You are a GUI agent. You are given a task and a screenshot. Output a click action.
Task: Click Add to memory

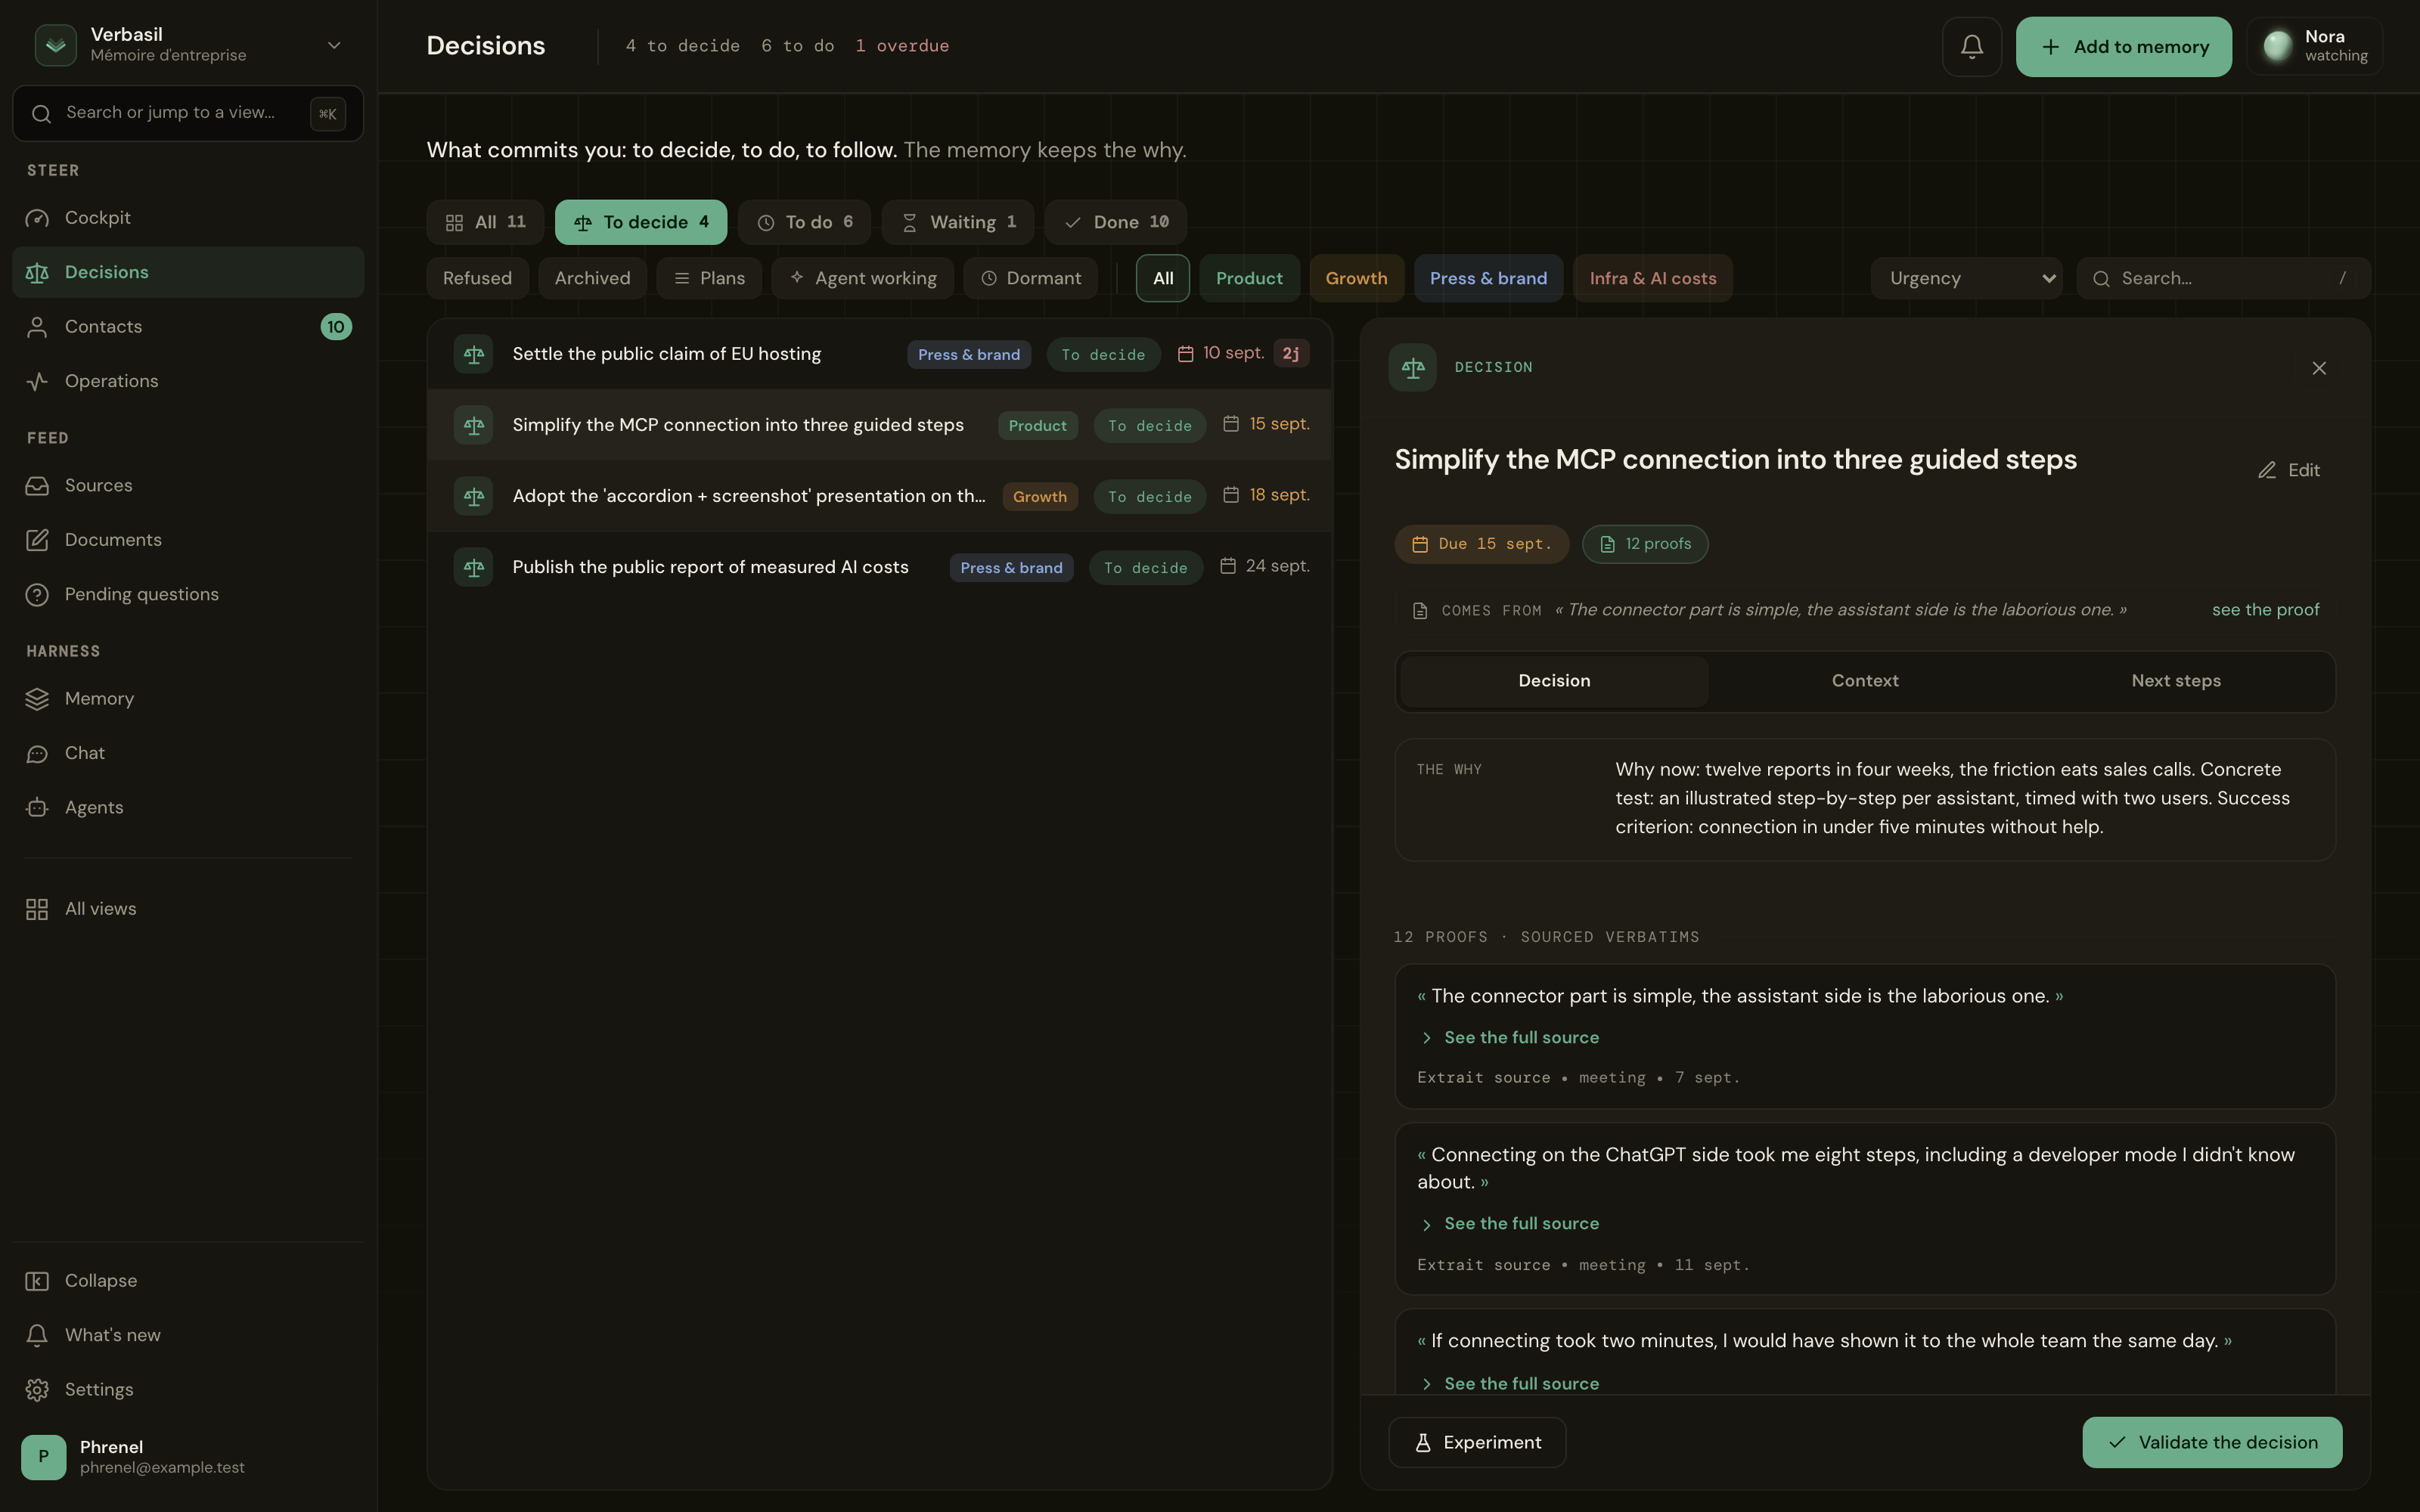pyautogui.click(x=2123, y=46)
